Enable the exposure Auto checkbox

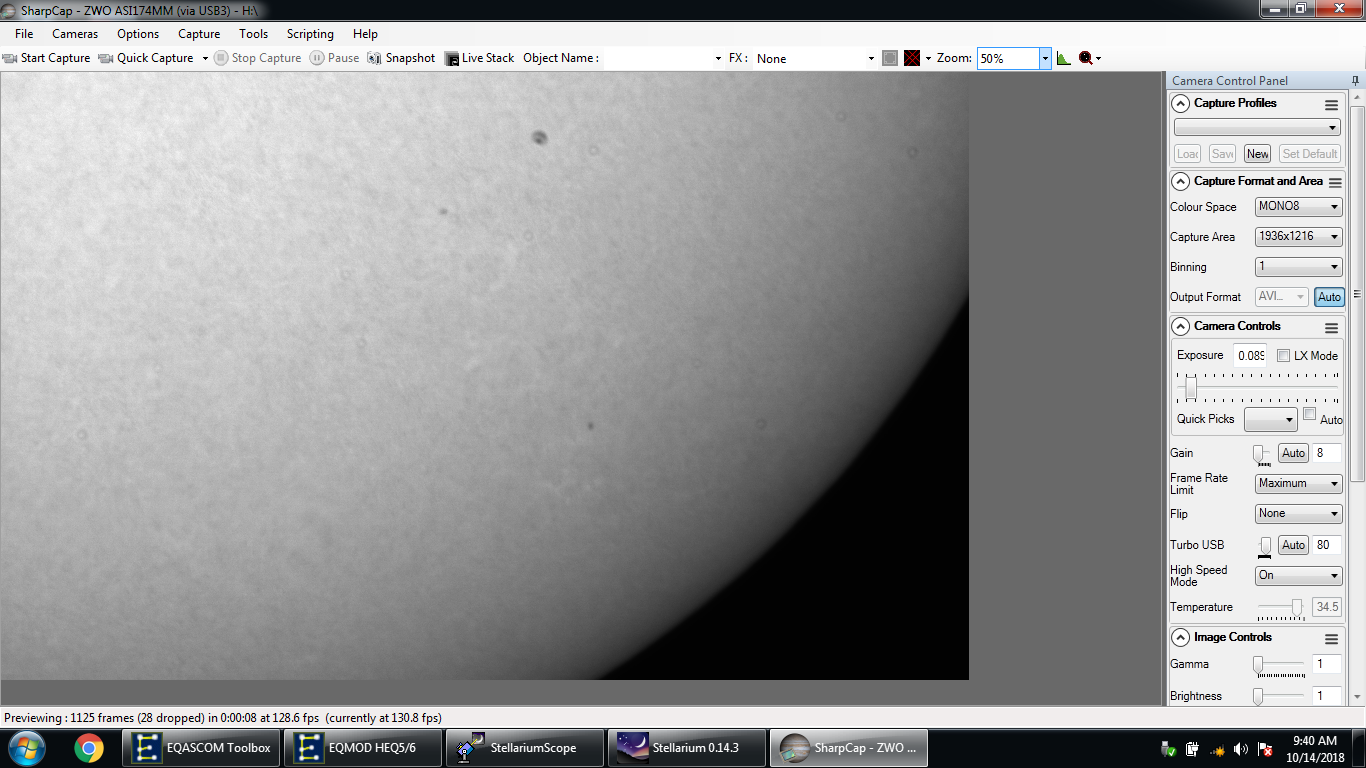(x=1310, y=414)
